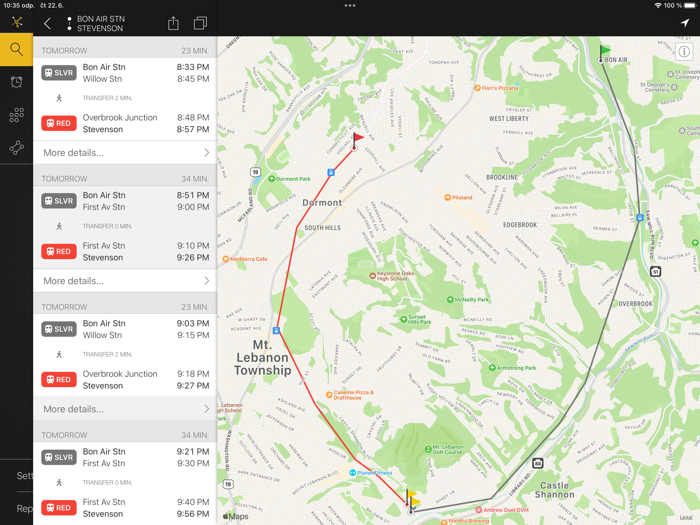The height and width of the screenshot is (525, 700).
Task: Tap the Sunset Hills Park map pin
Action: tap(404, 319)
